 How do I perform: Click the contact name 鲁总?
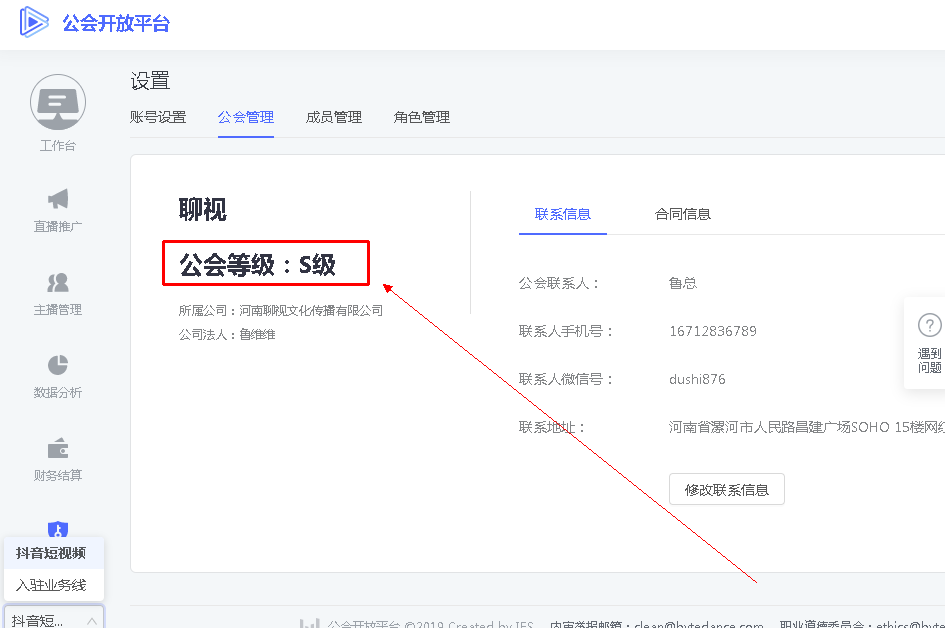point(683,283)
